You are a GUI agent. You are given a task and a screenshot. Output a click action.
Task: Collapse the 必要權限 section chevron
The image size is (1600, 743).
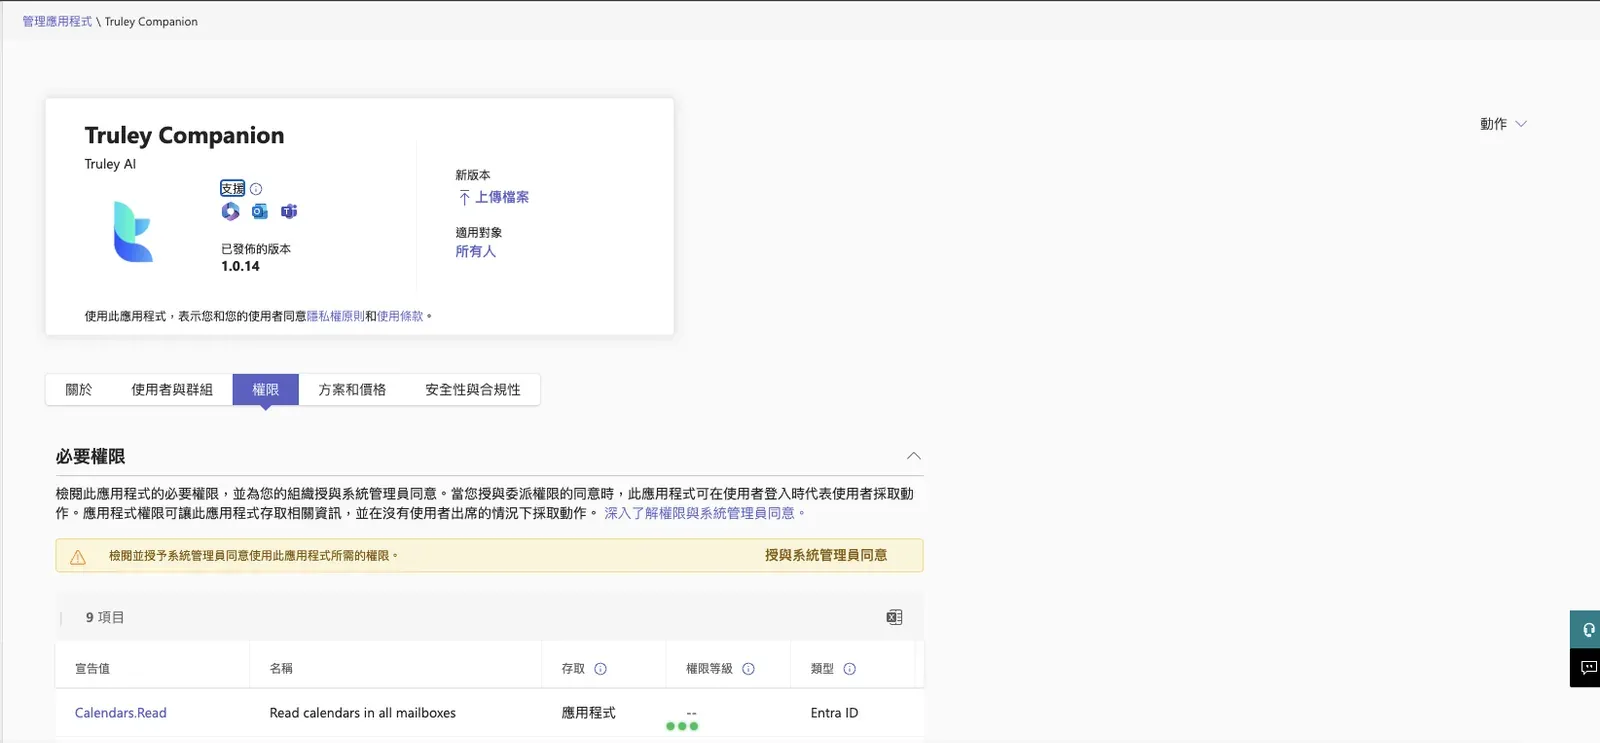click(x=914, y=456)
